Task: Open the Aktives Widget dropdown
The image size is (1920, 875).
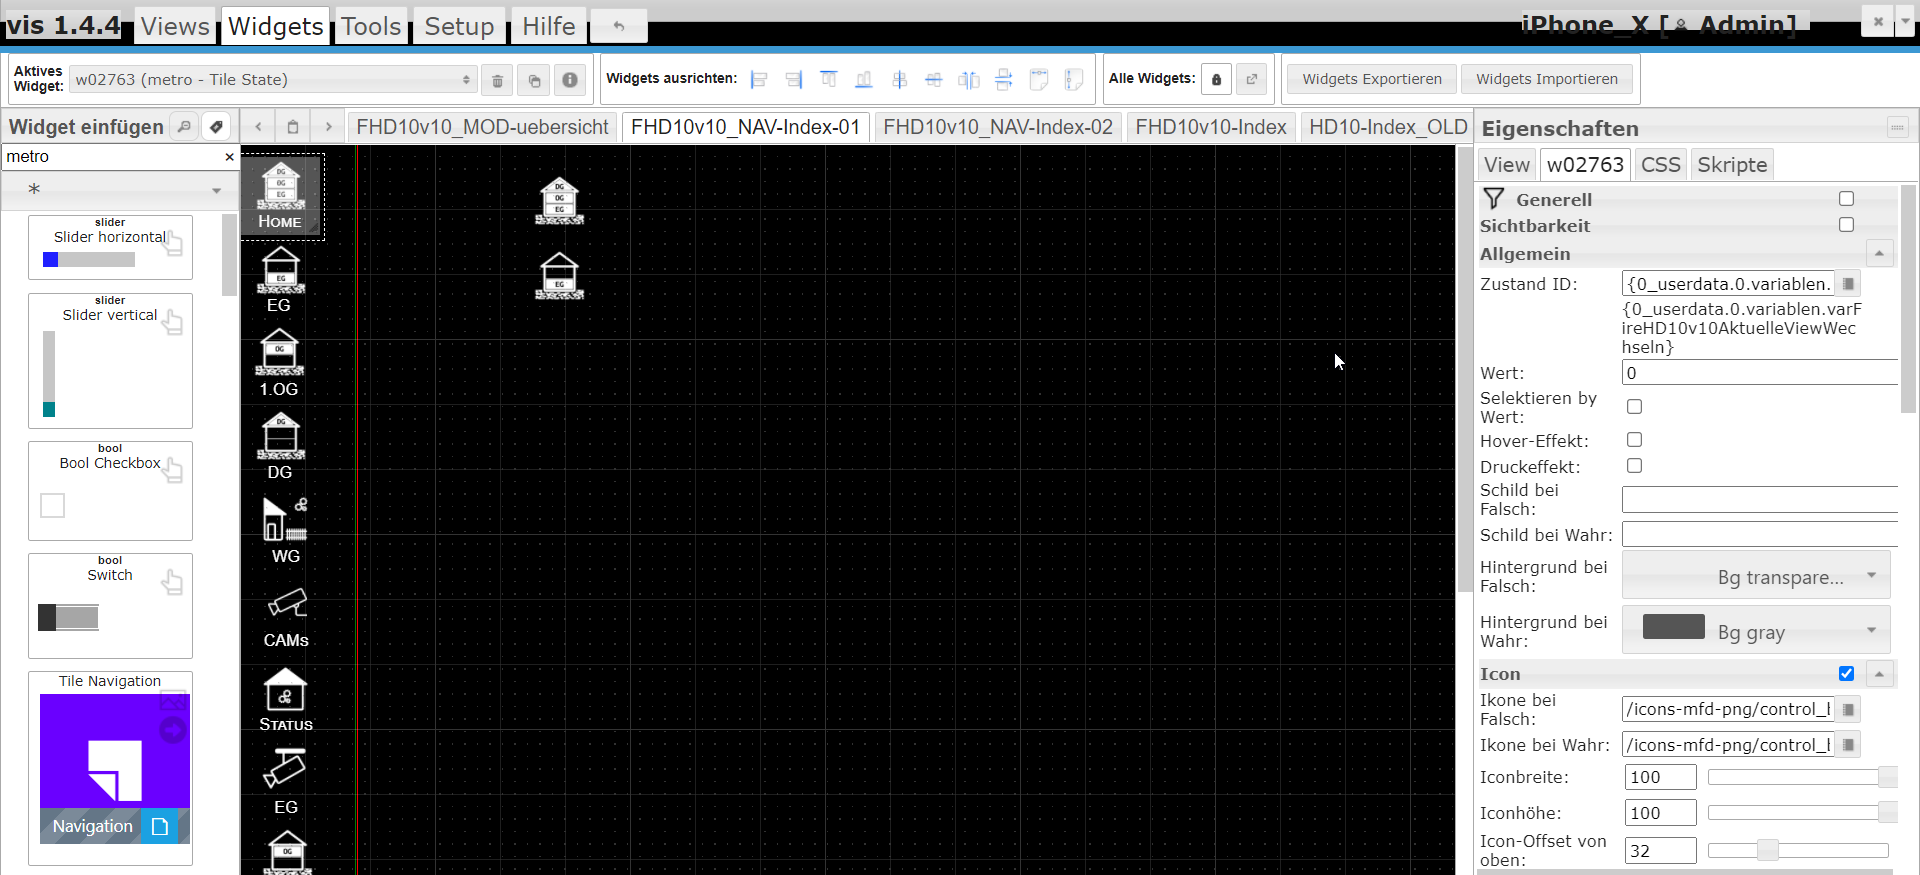Action: (x=273, y=80)
